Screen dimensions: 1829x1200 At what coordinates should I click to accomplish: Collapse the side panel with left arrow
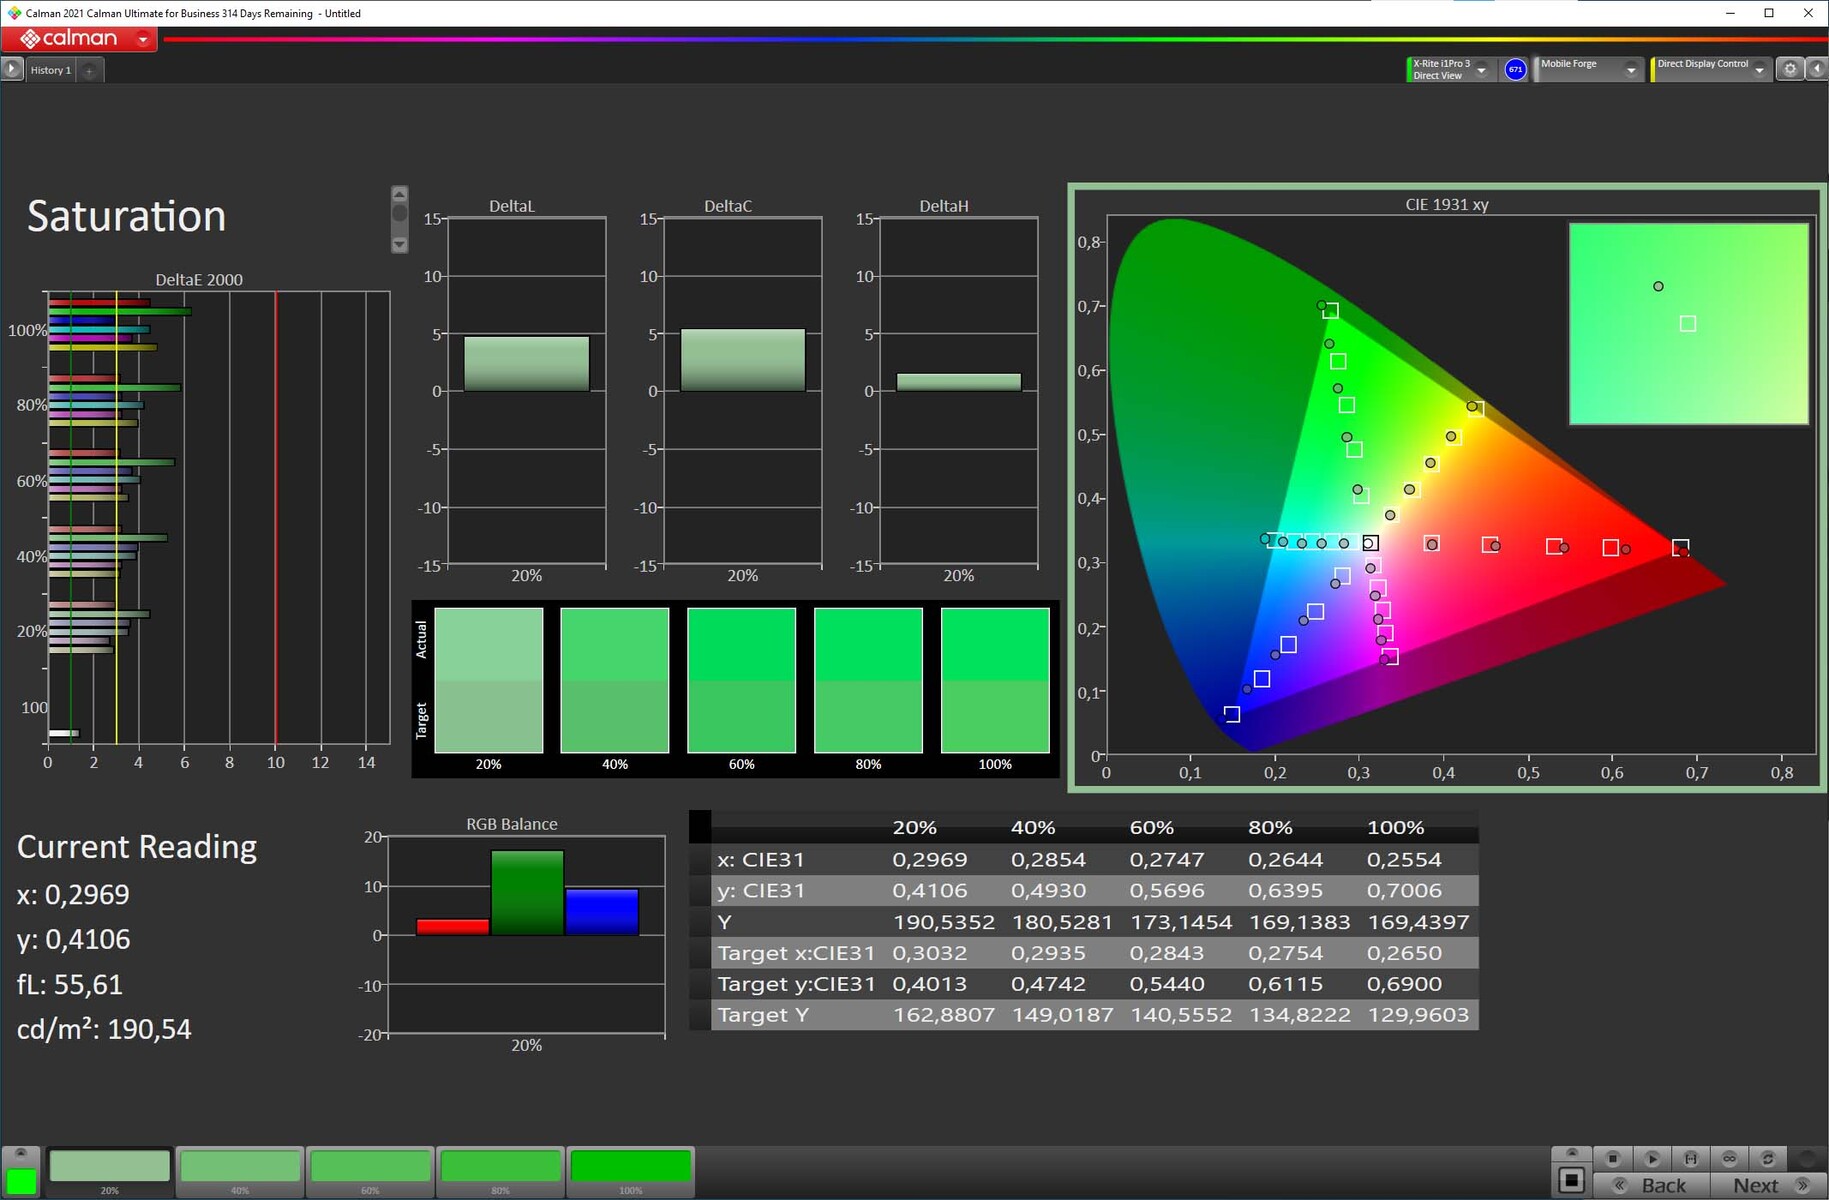tap(1816, 69)
